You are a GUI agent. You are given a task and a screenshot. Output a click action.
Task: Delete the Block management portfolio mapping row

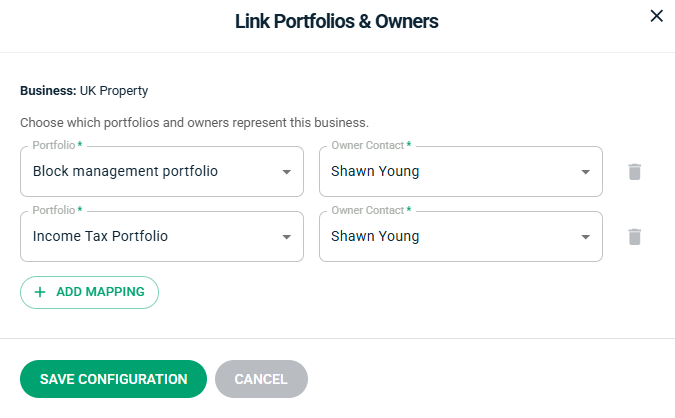pos(634,172)
